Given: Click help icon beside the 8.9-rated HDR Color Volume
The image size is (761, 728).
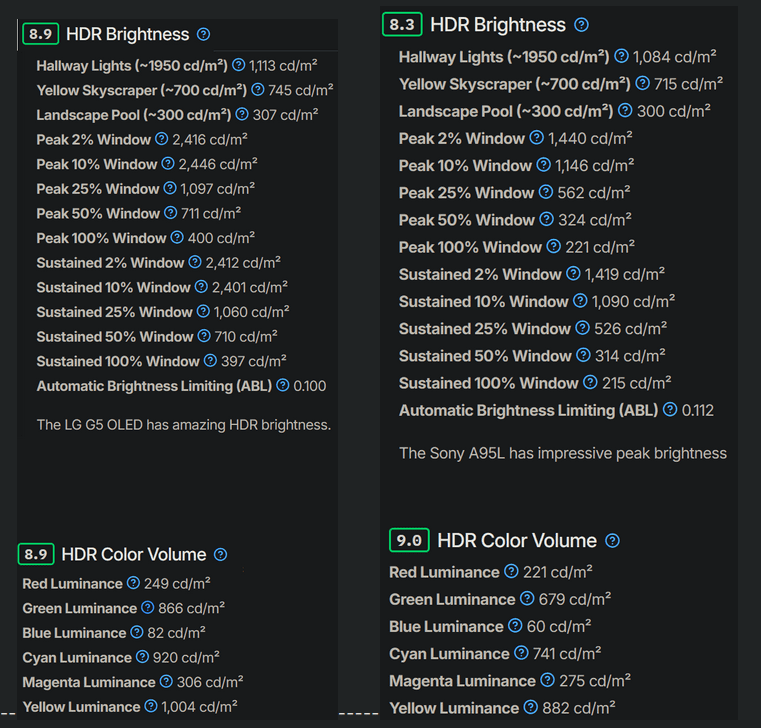Looking at the screenshot, I should [220, 554].
